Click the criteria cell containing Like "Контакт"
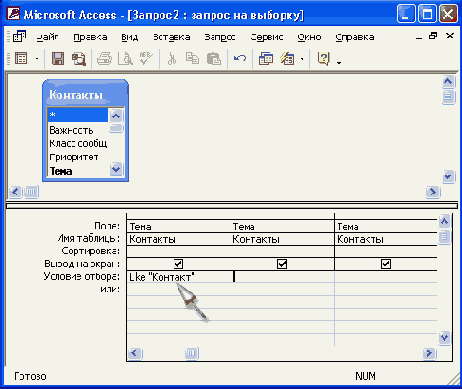 pyautogui.click(x=180, y=277)
